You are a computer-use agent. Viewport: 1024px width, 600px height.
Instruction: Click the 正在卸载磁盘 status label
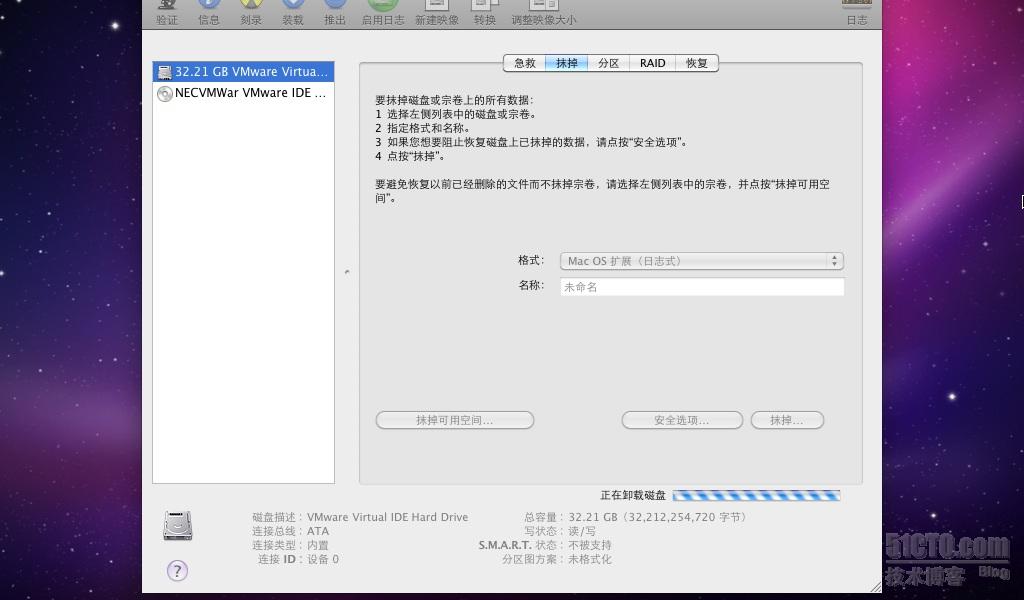click(633, 496)
